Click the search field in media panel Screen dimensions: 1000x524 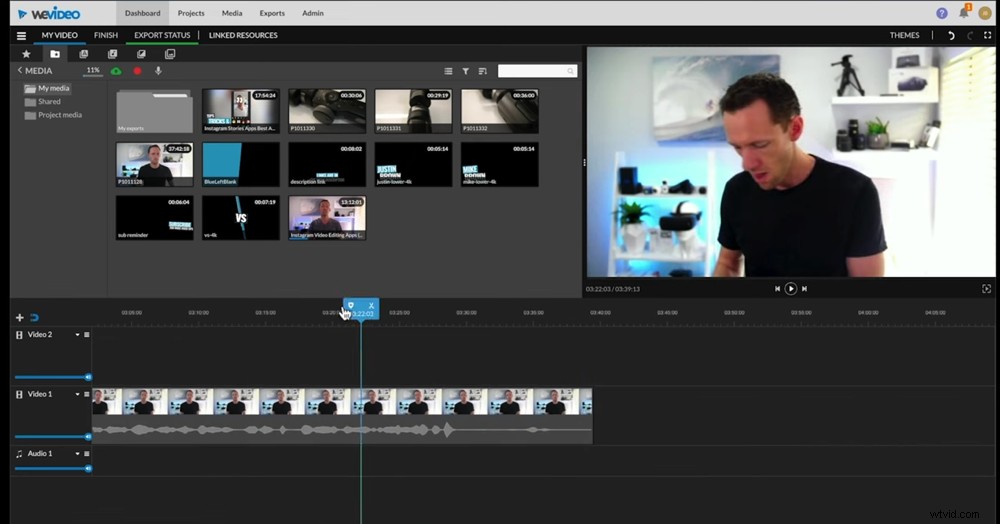click(x=537, y=71)
